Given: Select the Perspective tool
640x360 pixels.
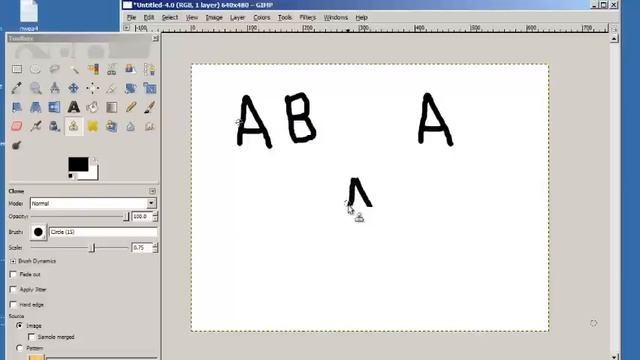Looking at the screenshot, I should click(36, 107).
